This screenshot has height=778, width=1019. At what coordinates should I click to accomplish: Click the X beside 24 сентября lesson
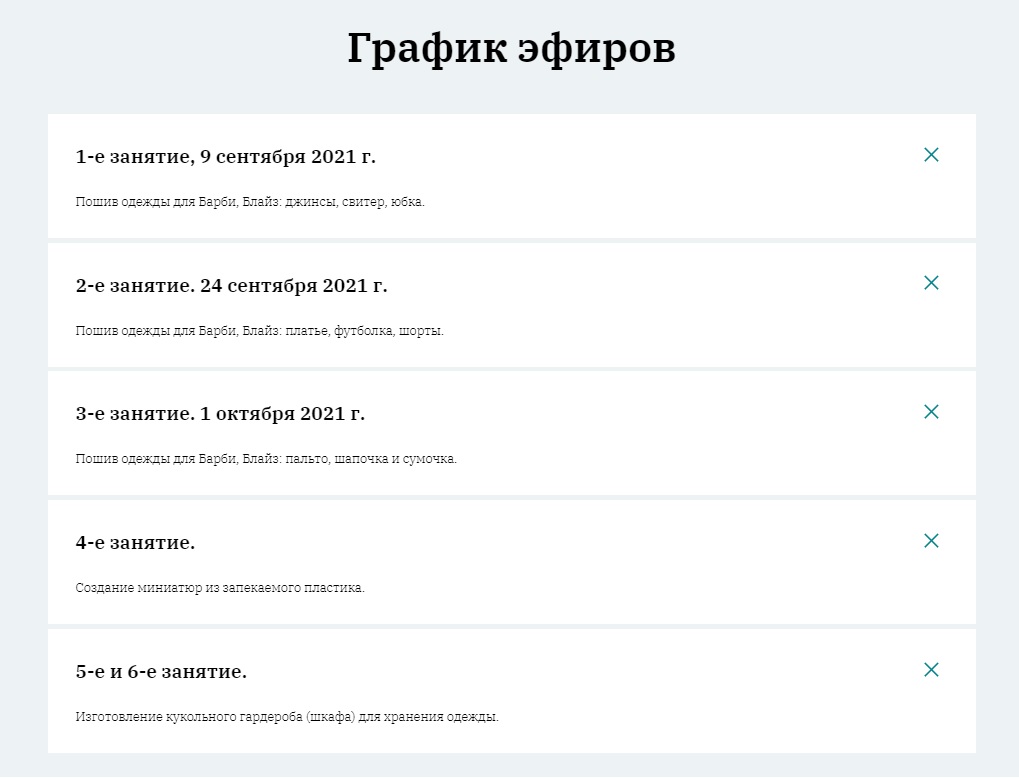tap(931, 283)
